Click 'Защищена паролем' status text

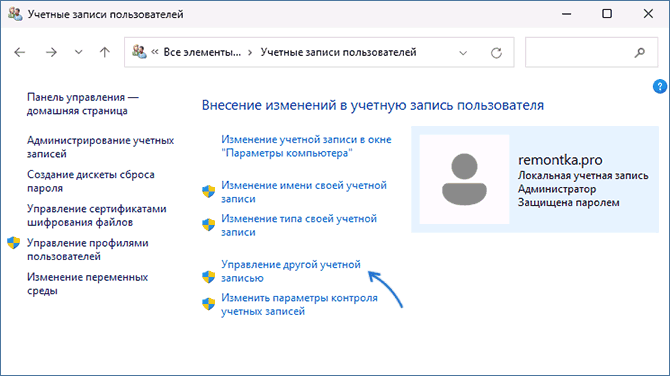click(568, 203)
